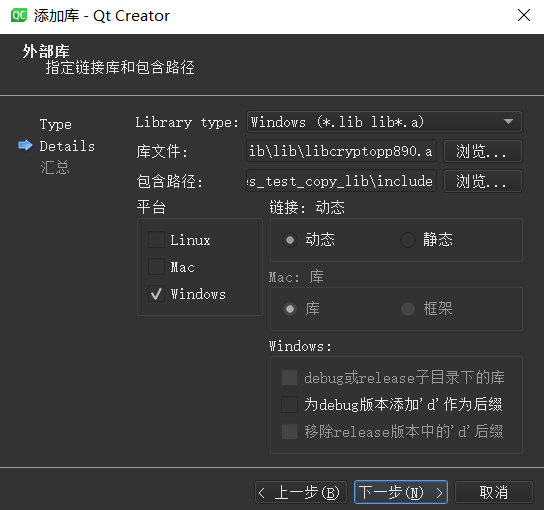This screenshot has width=544, height=510.
Task: Open the Library type dropdown arrow
Action: pyautogui.click(x=508, y=121)
